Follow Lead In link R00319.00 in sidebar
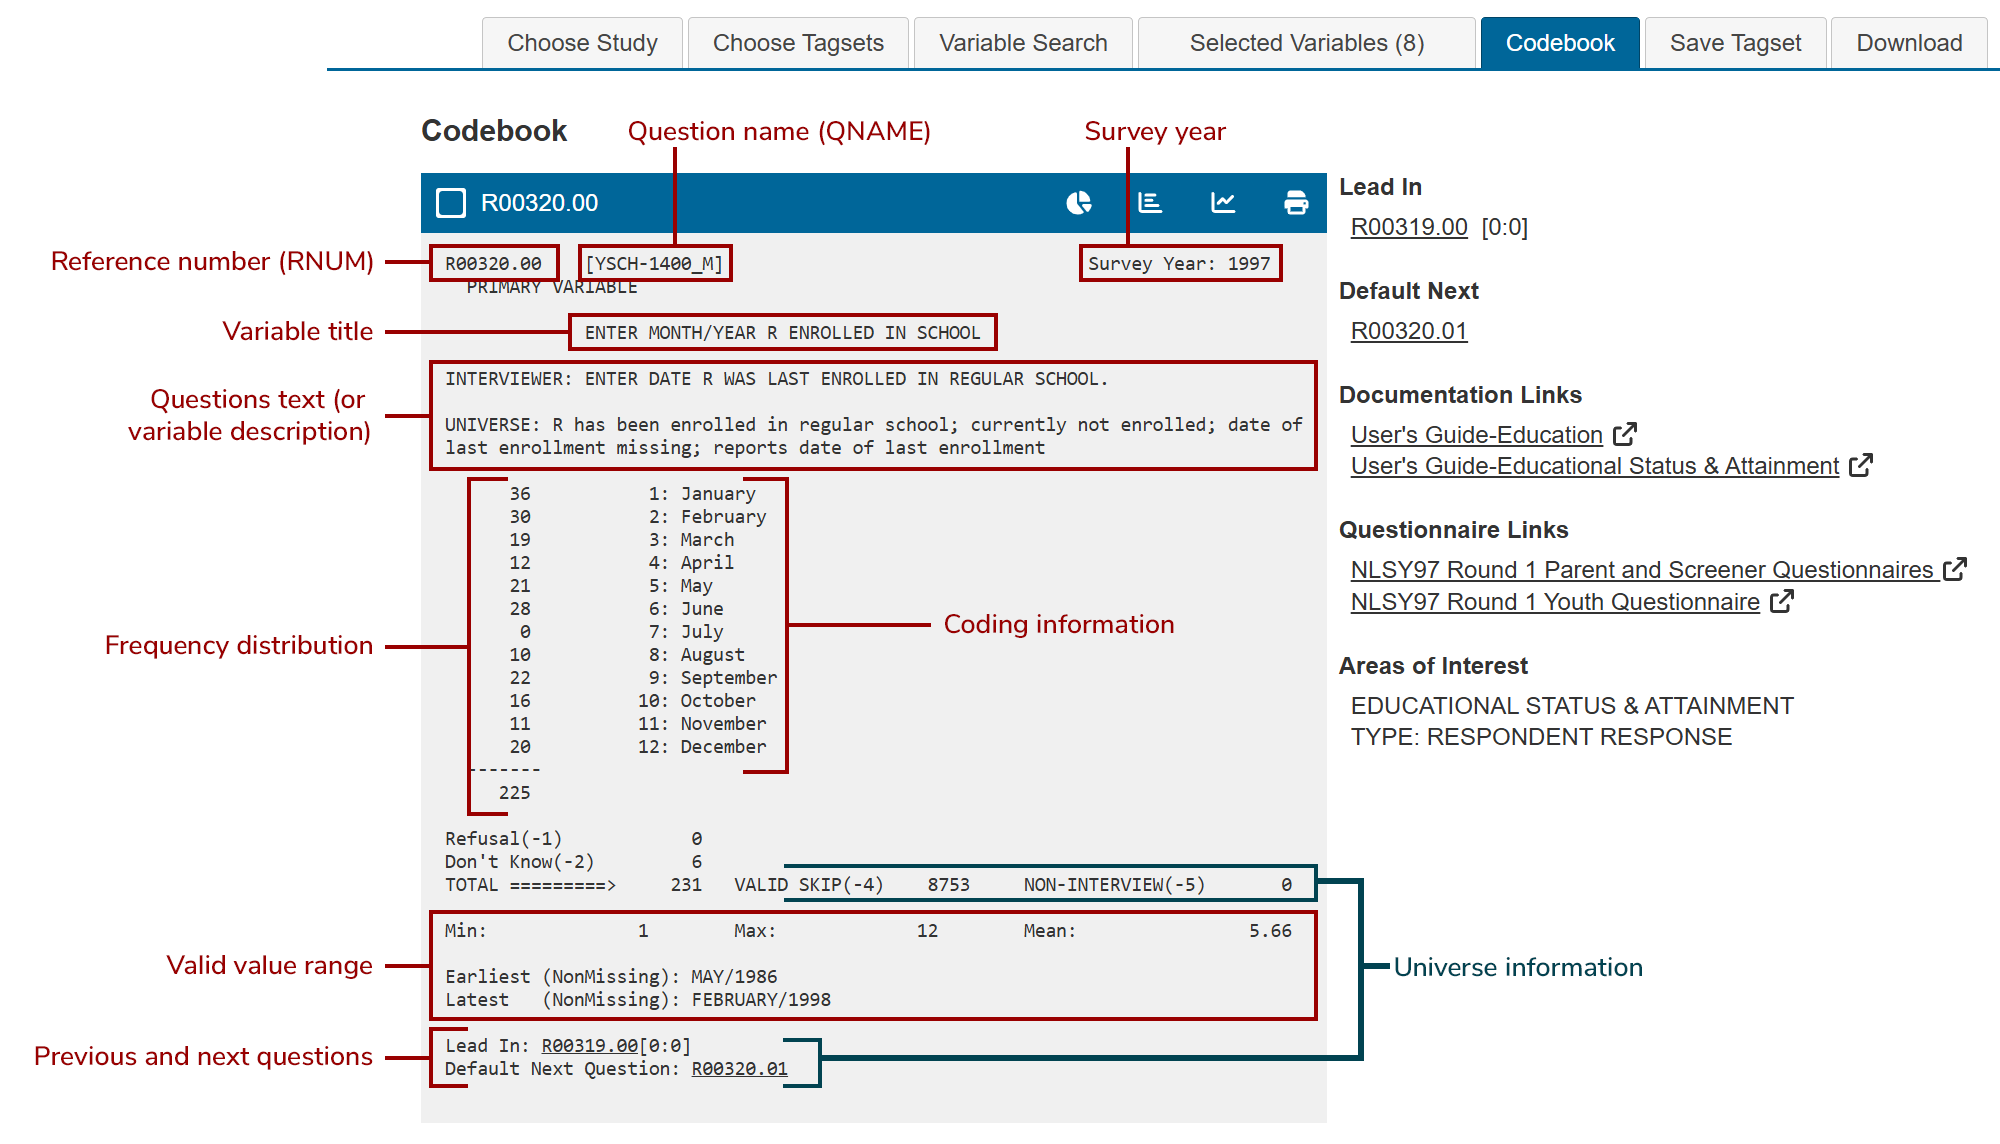Screen dimensions: 2000x1144 coord(1408,227)
